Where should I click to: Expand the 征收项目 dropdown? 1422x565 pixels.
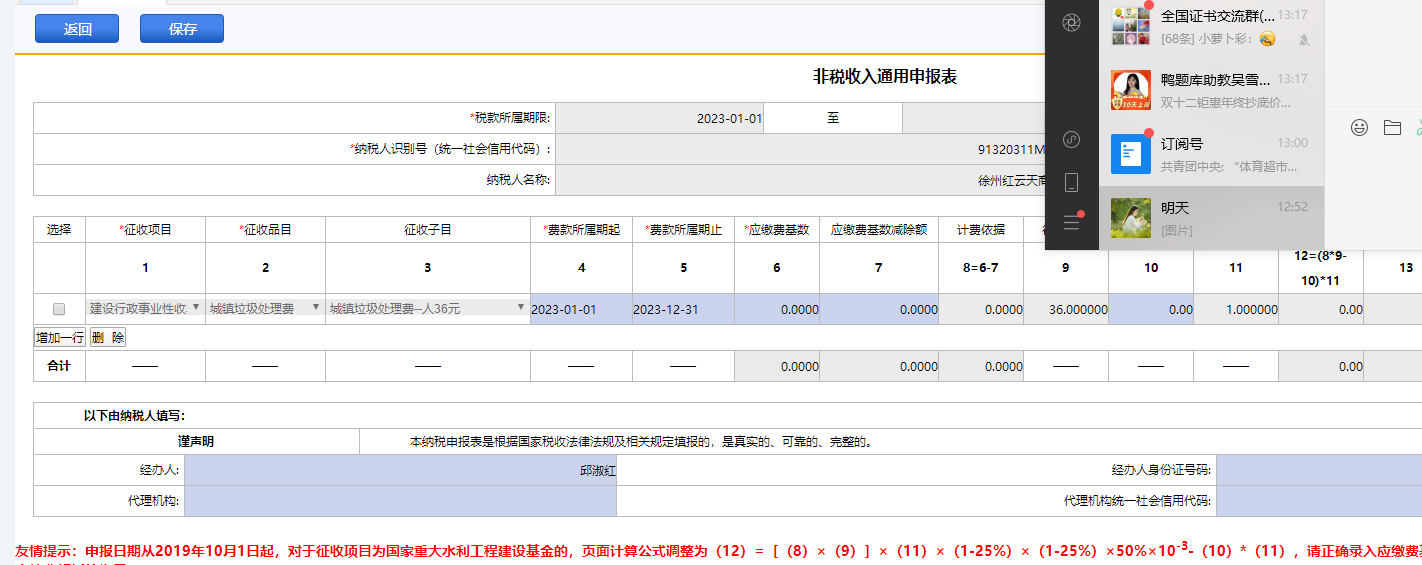(x=145, y=308)
